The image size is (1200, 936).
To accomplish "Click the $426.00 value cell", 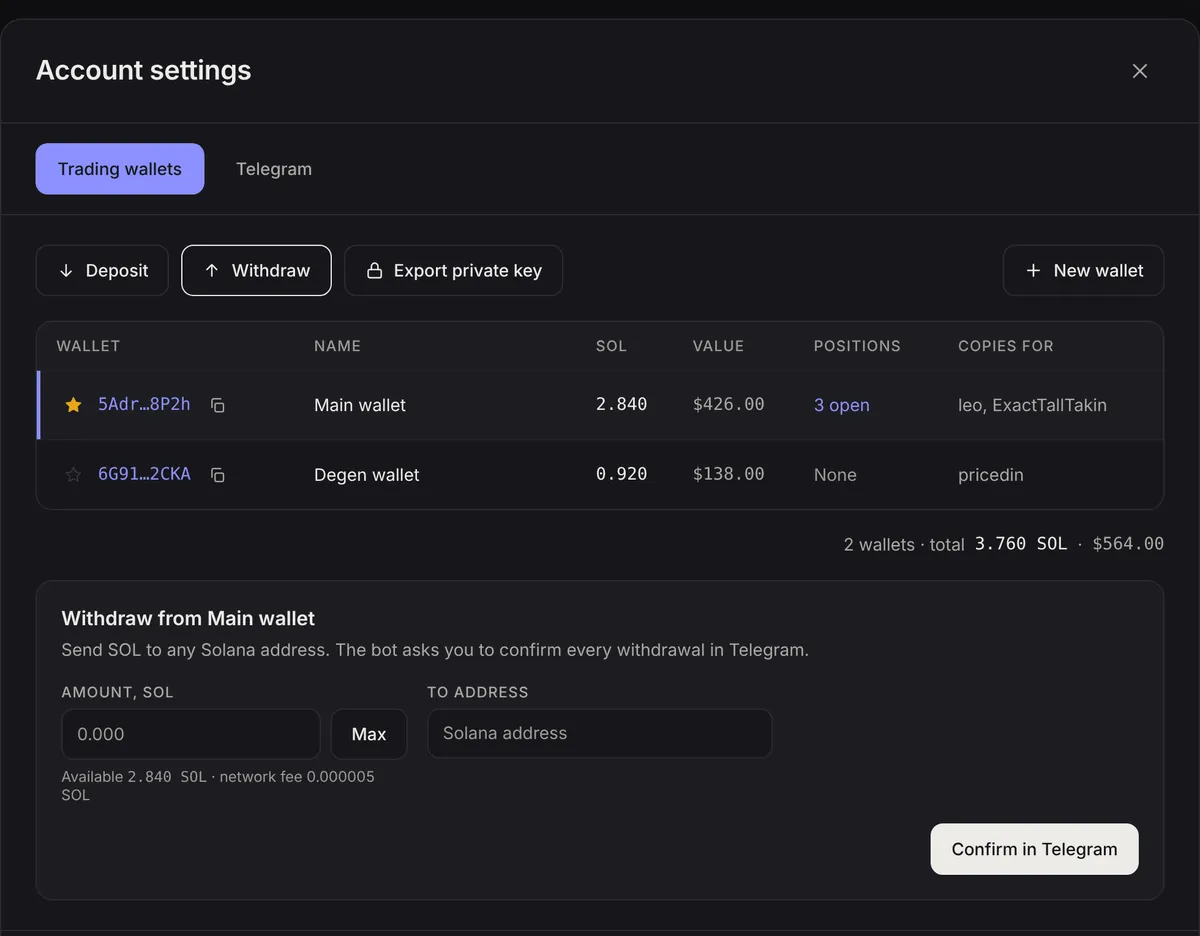I will click(729, 405).
